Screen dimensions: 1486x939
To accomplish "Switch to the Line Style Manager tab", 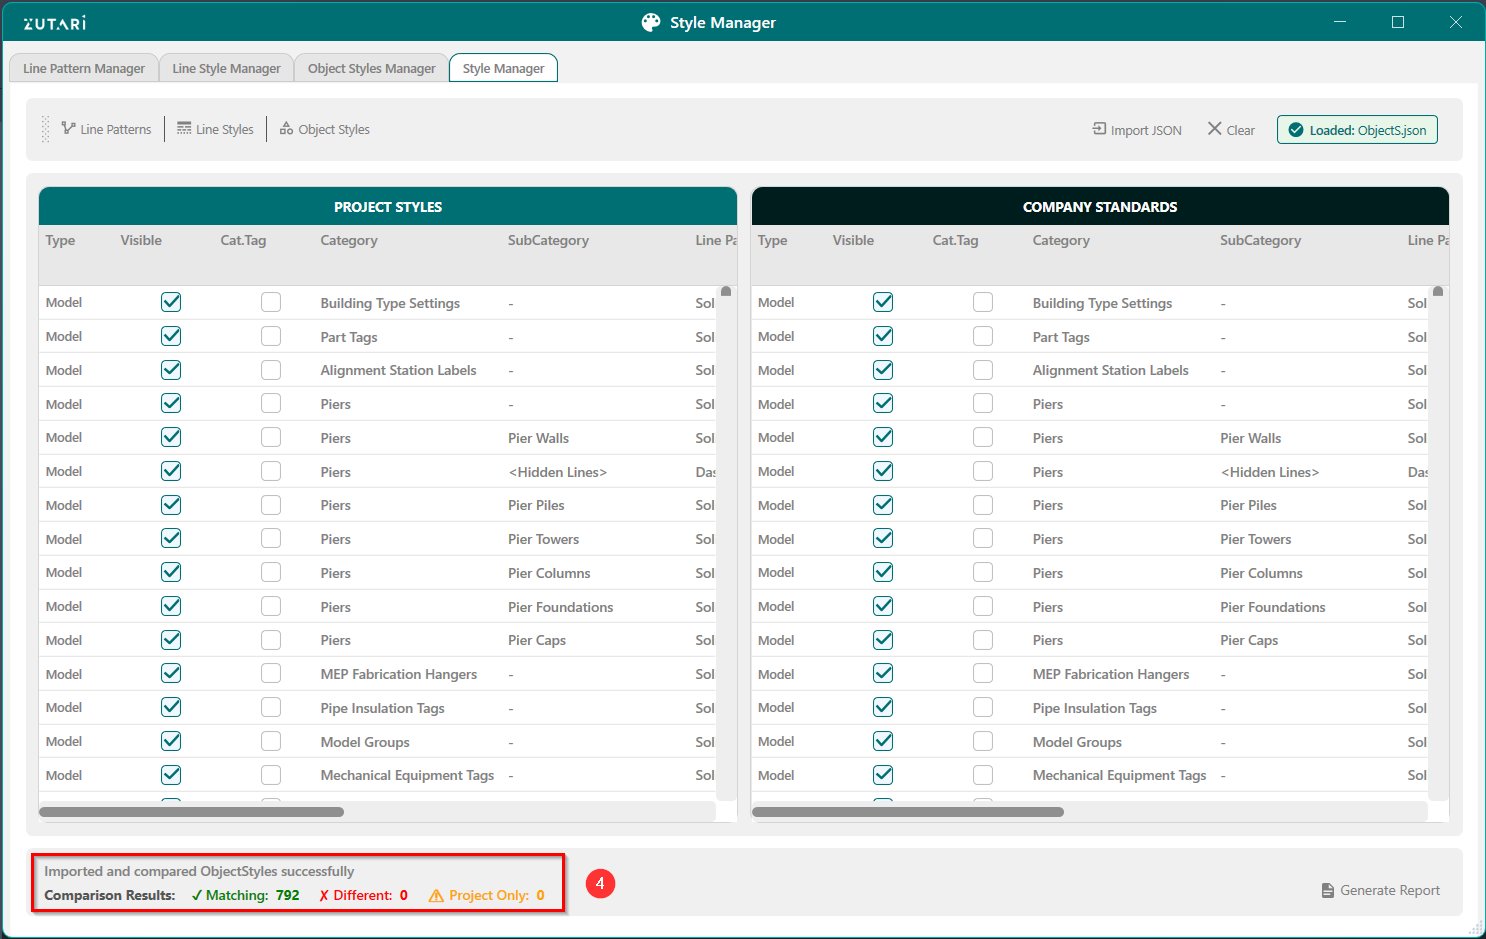I will coord(226,68).
